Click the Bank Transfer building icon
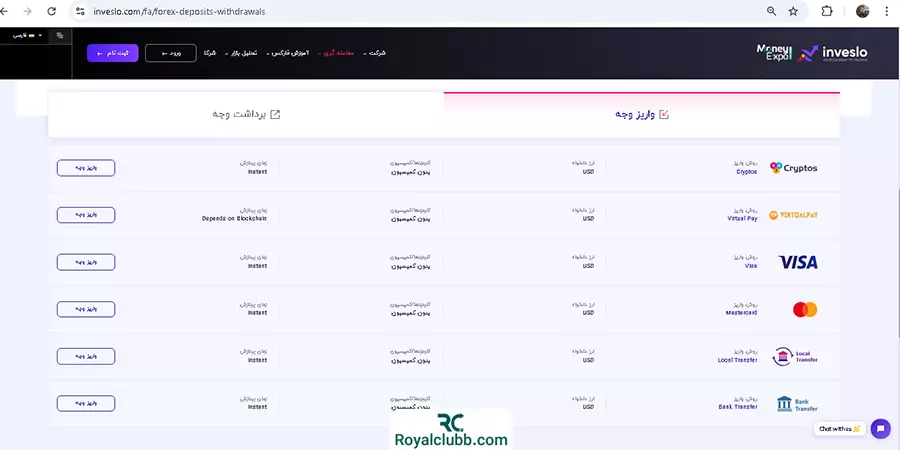This screenshot has width=900, height=450. click(796, 403)
